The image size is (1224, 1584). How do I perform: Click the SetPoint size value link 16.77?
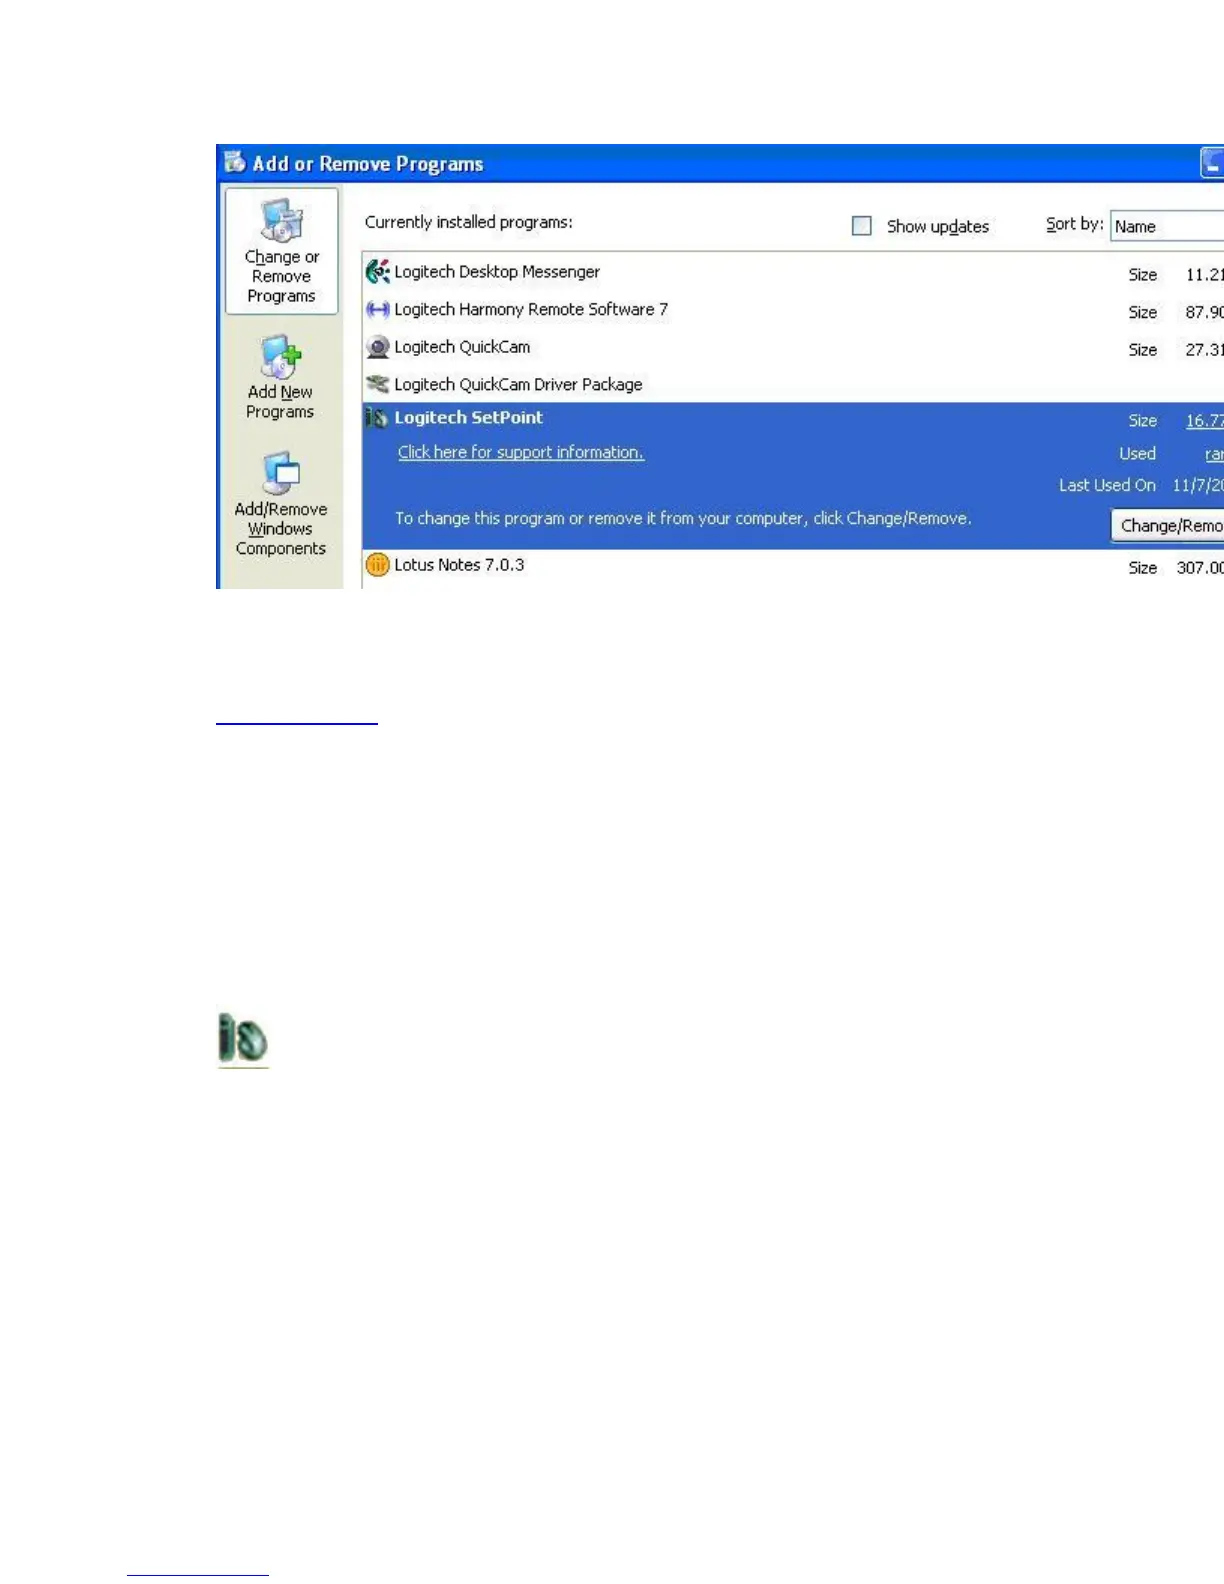tap(1204, 421)
